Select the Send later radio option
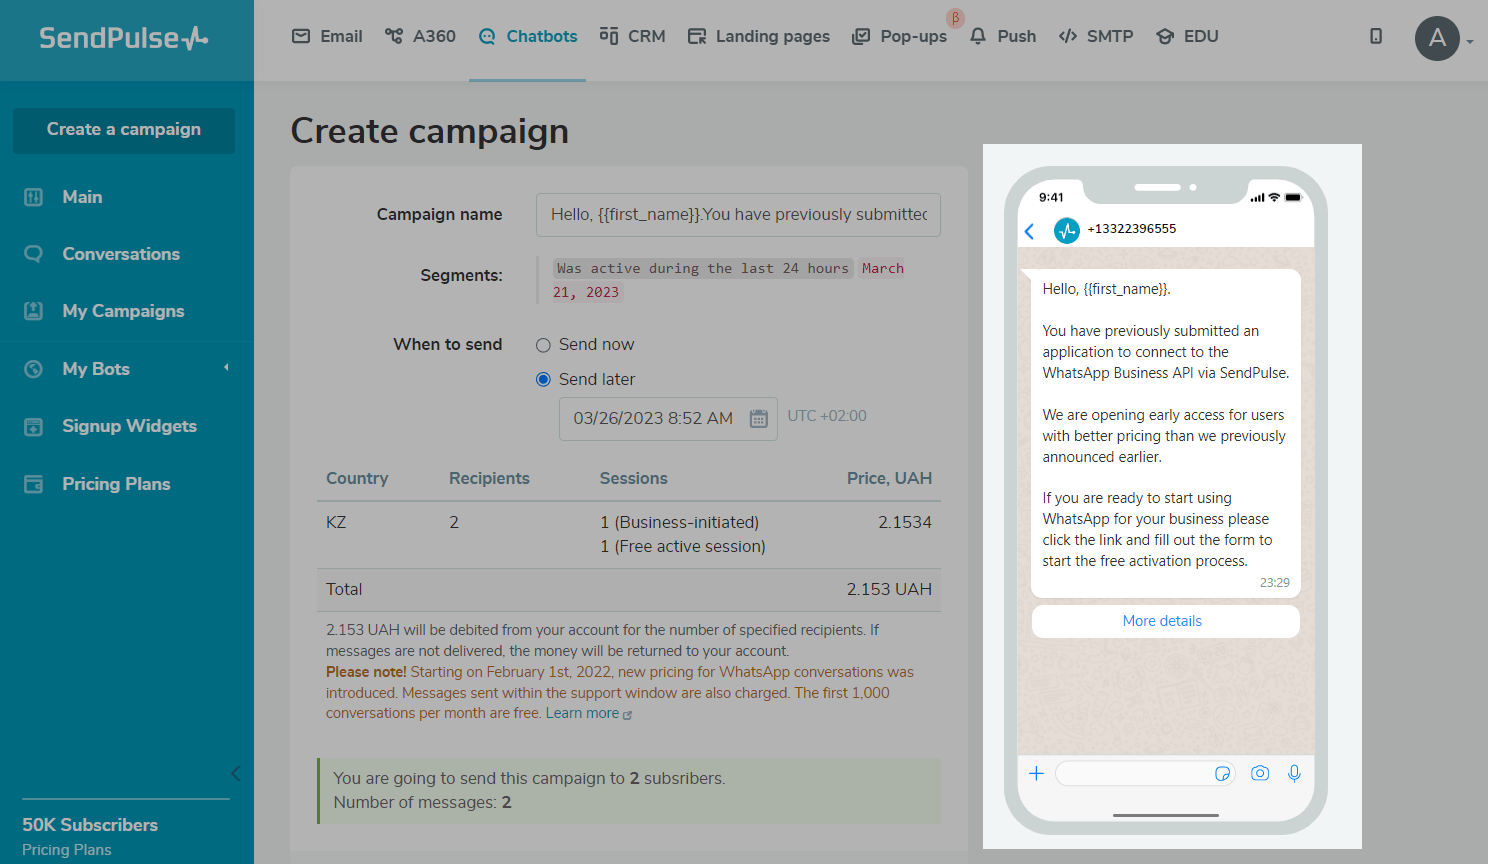 click(x=543, y=380)
